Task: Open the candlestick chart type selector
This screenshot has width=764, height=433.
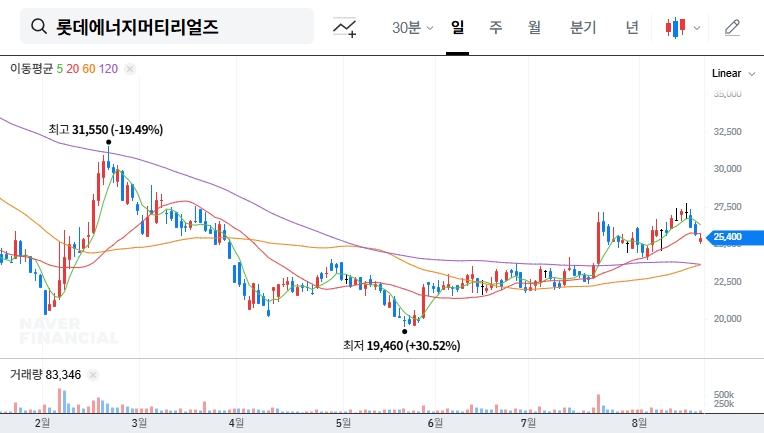Action: click(675, 27)
